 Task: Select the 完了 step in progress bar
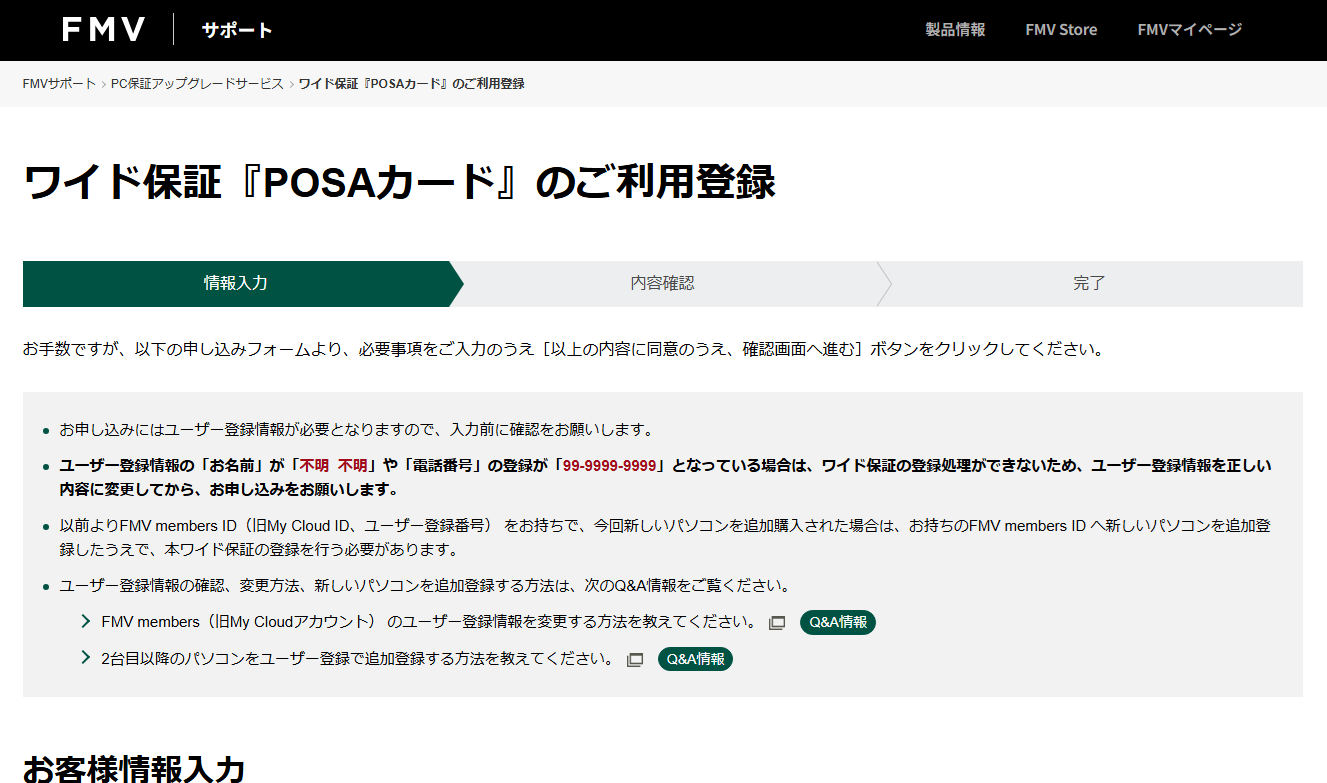point(1089,283)
